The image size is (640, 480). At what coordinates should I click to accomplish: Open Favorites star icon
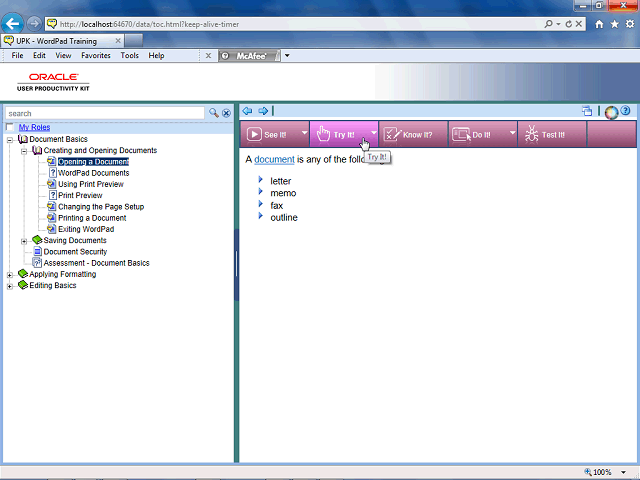tap(615, 24)
